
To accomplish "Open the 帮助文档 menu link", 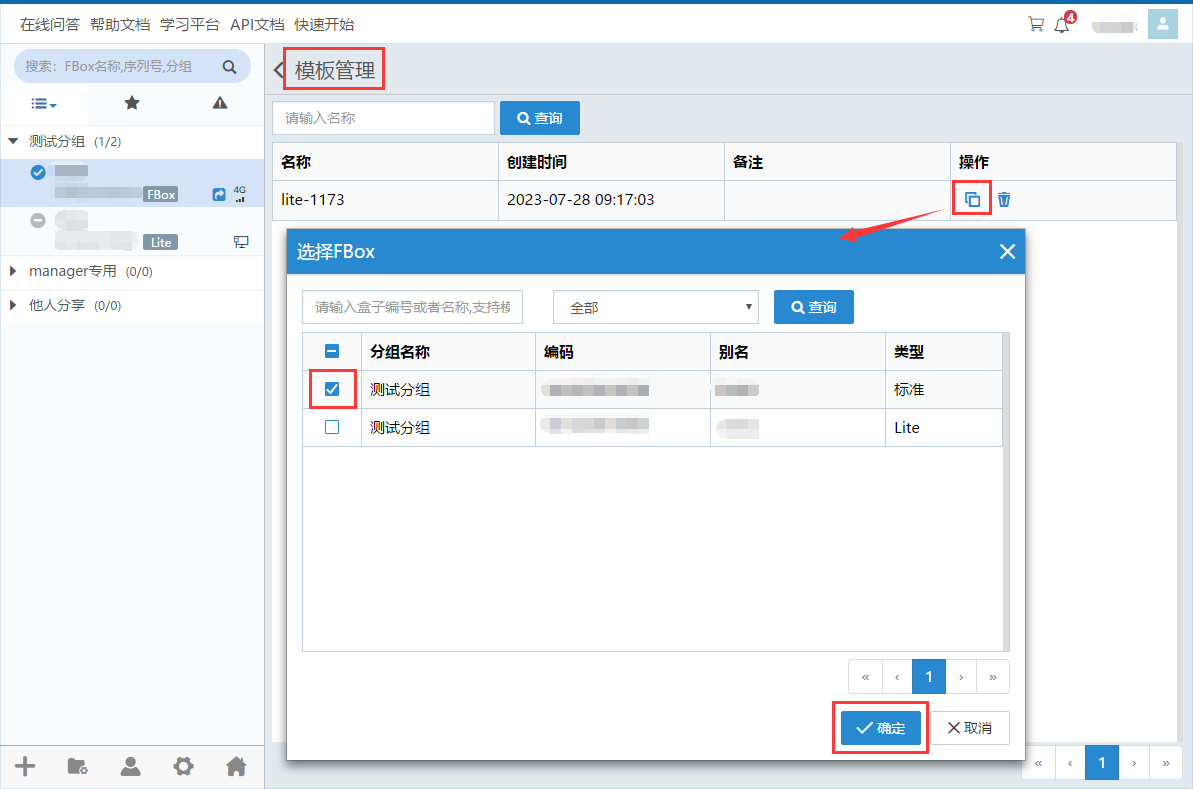I will click(x=119, y=24).
